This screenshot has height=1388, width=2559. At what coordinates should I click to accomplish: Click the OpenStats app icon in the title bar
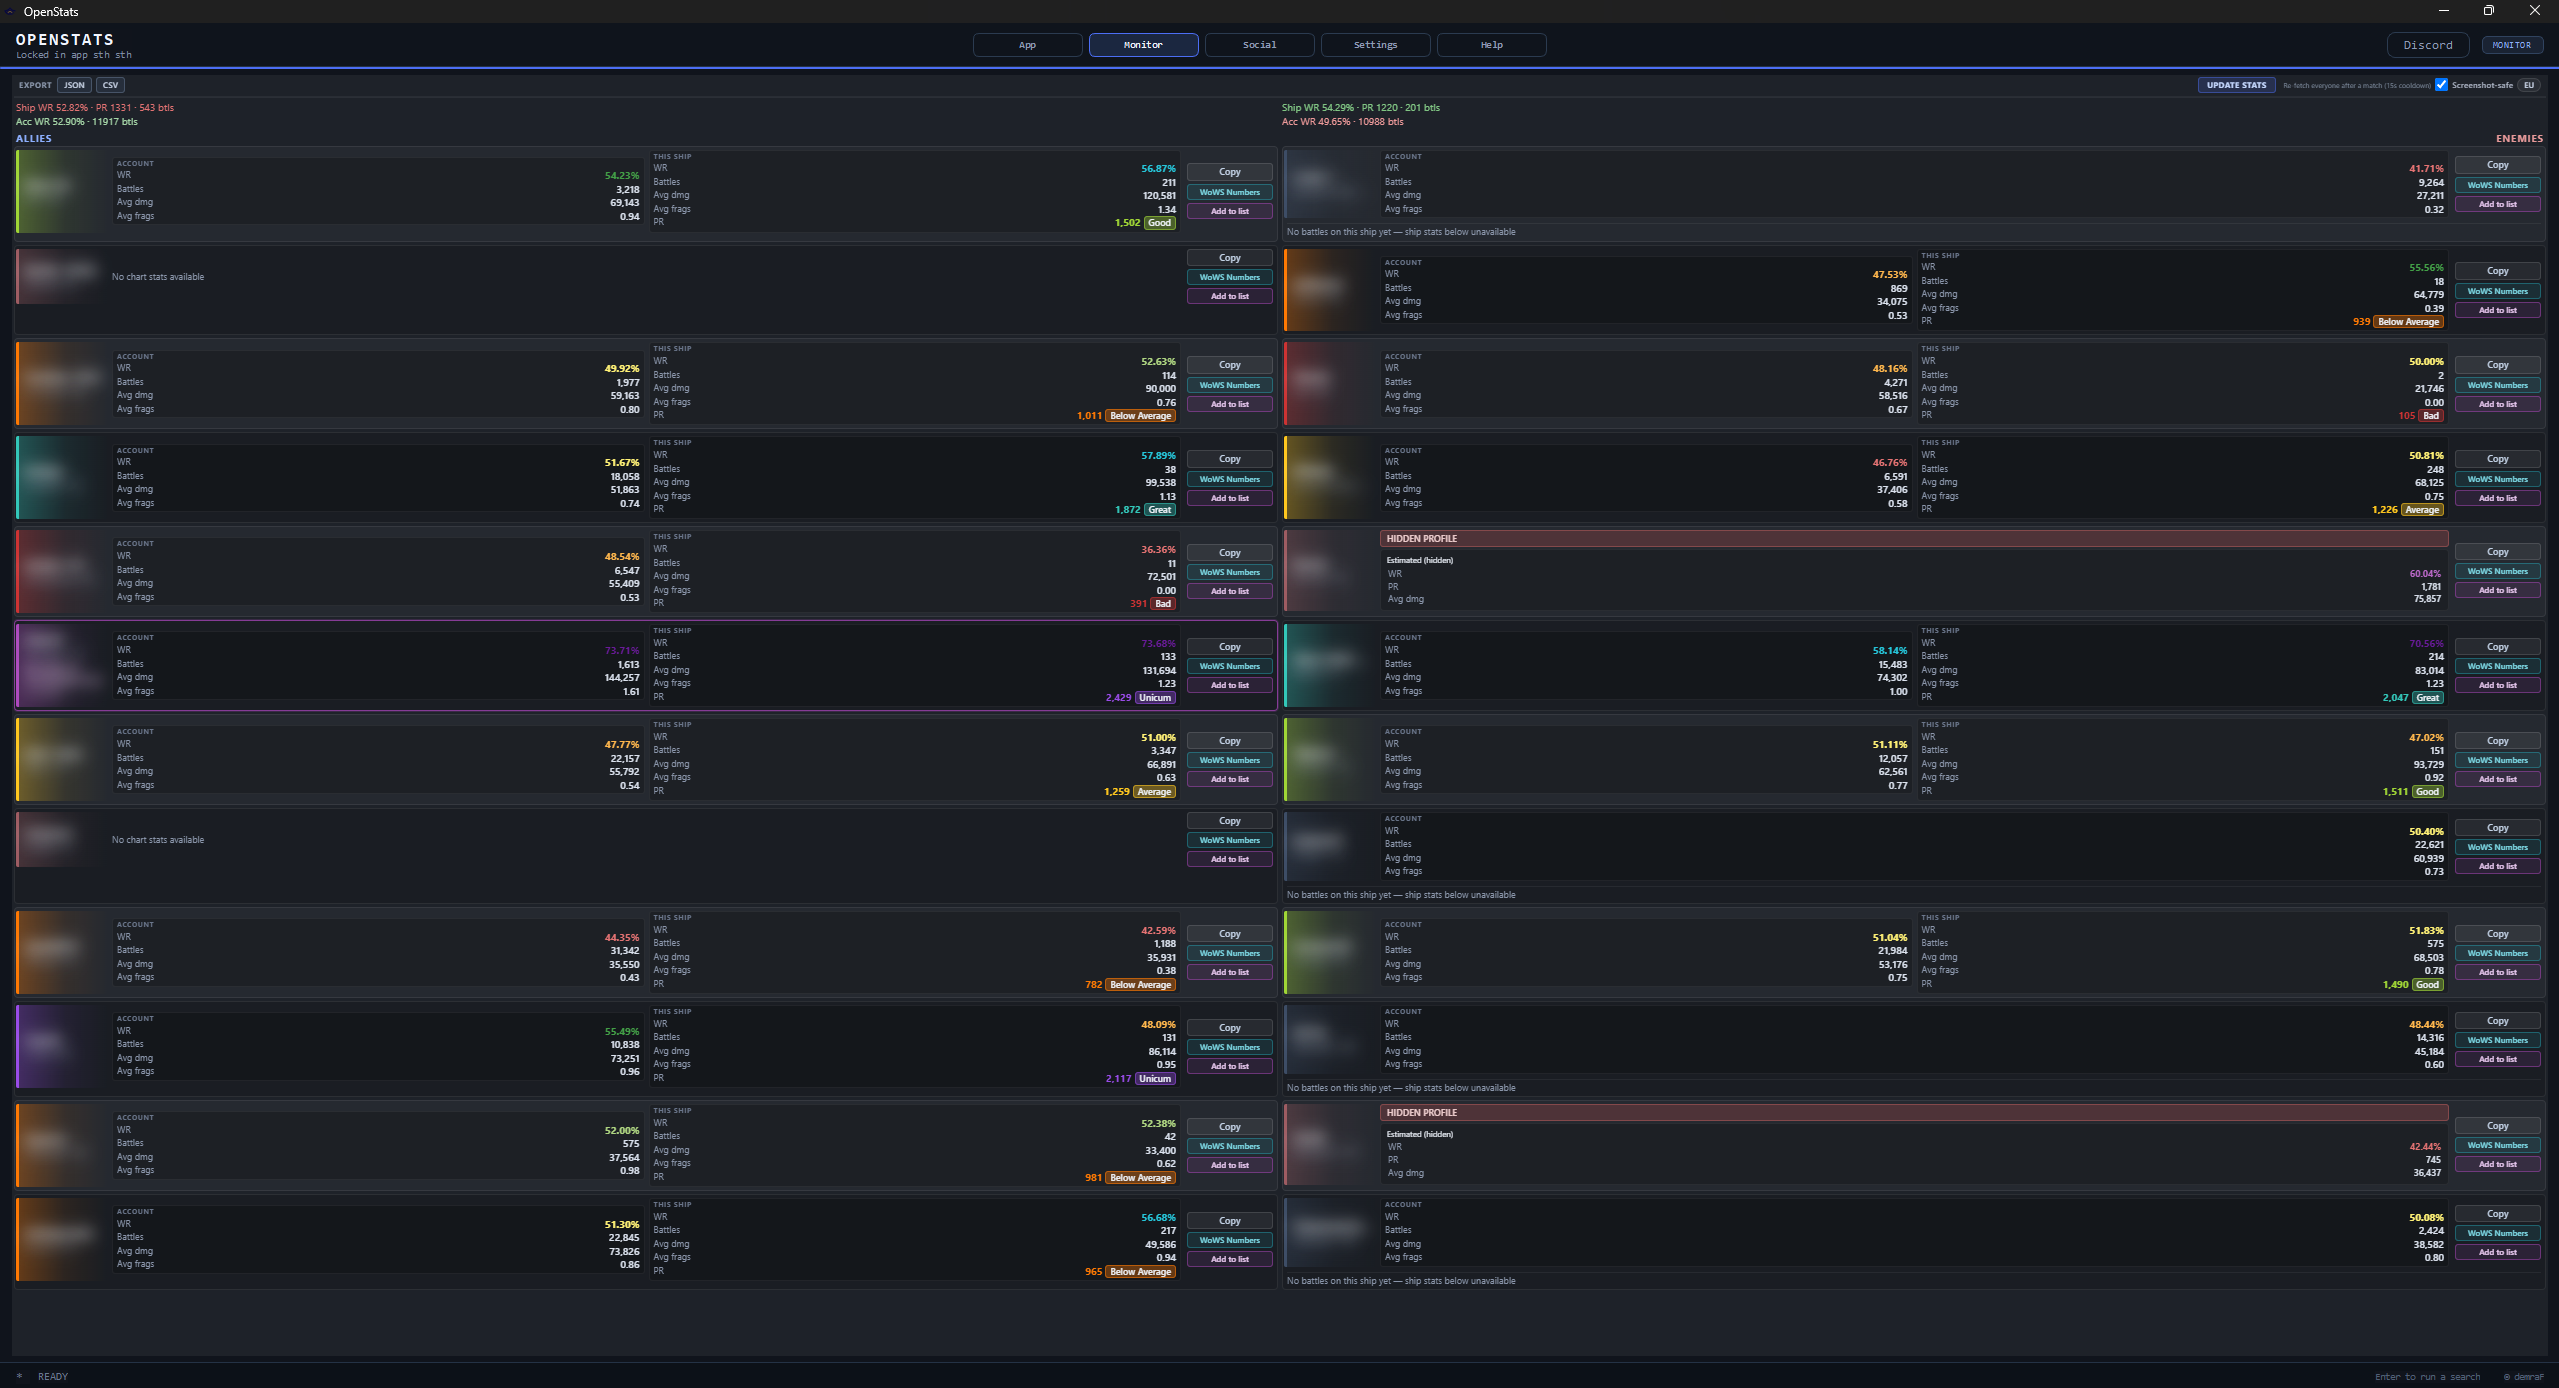pos(11,11)
